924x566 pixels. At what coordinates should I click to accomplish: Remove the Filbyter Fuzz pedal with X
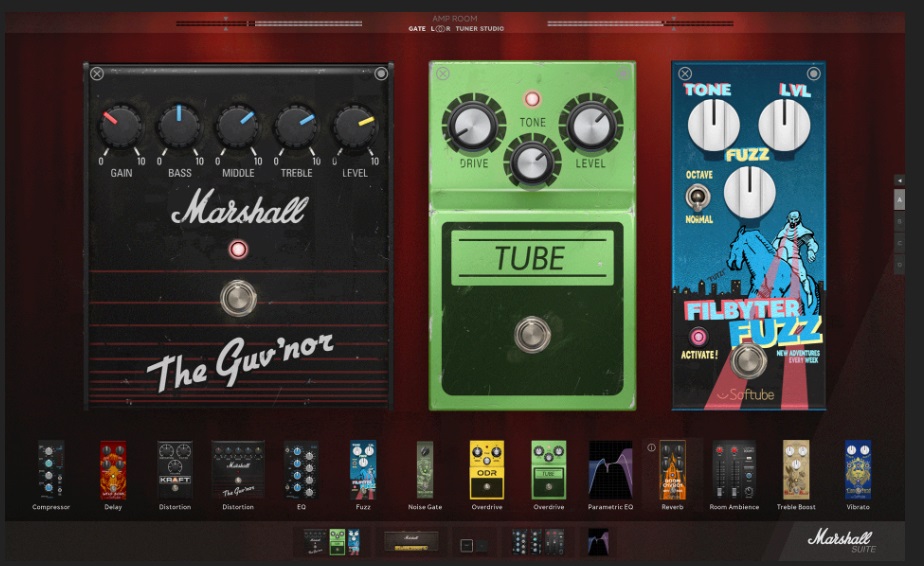coord(685,74)
